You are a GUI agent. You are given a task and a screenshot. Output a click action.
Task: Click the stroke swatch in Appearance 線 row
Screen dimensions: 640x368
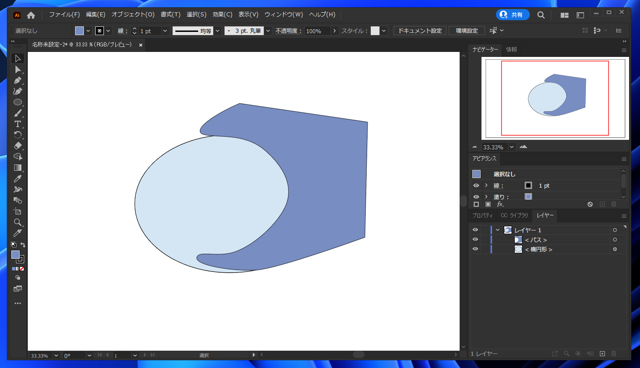pos(528,186)
